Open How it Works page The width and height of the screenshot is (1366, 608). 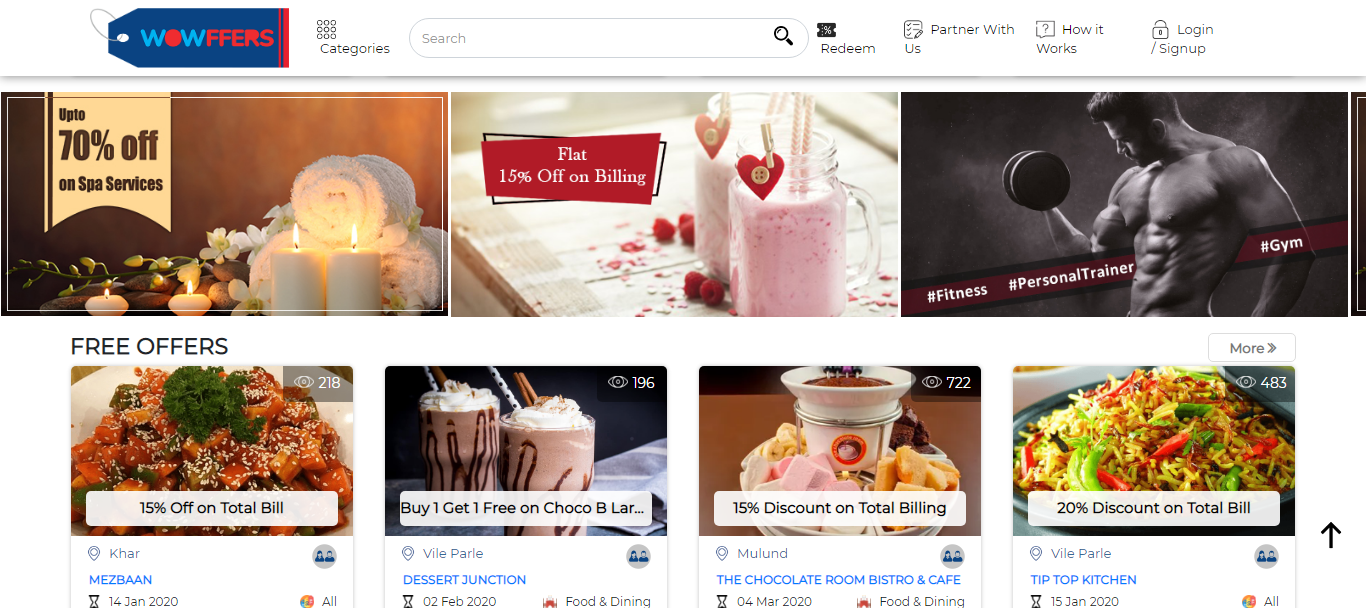(1070, 39)
